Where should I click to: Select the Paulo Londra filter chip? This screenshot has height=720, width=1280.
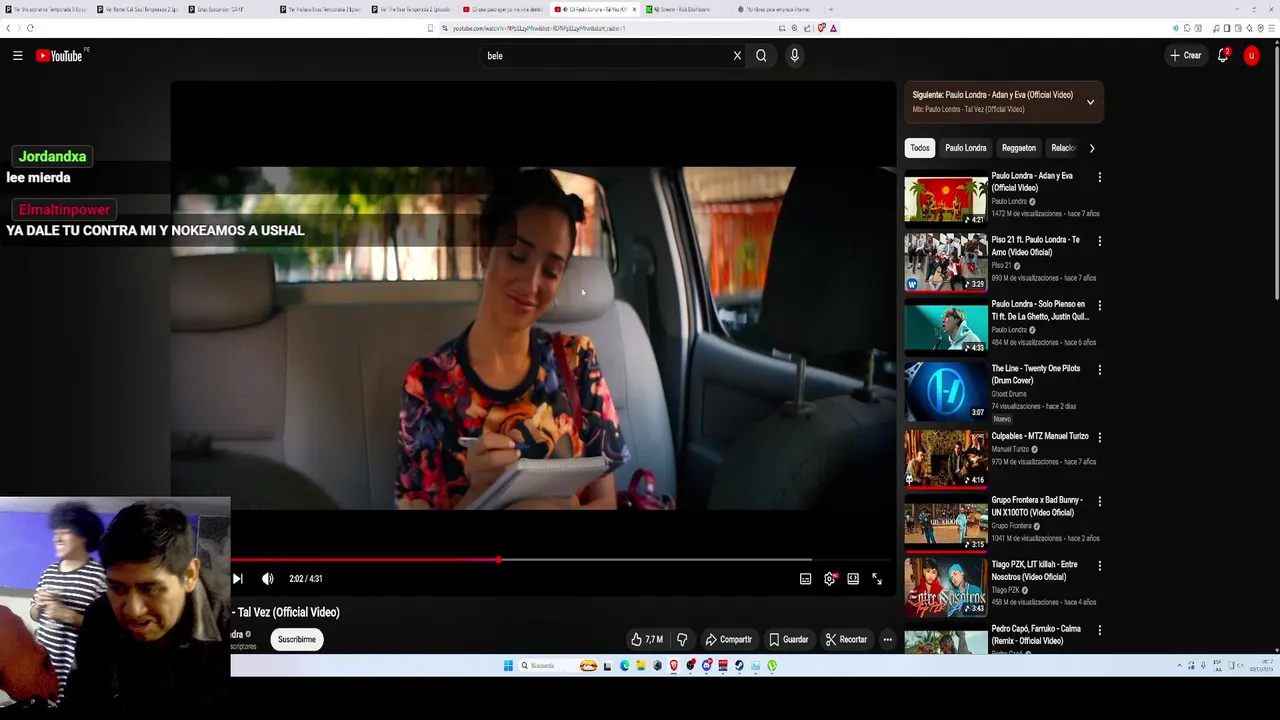pyautogui.click(x=965, y=148)
